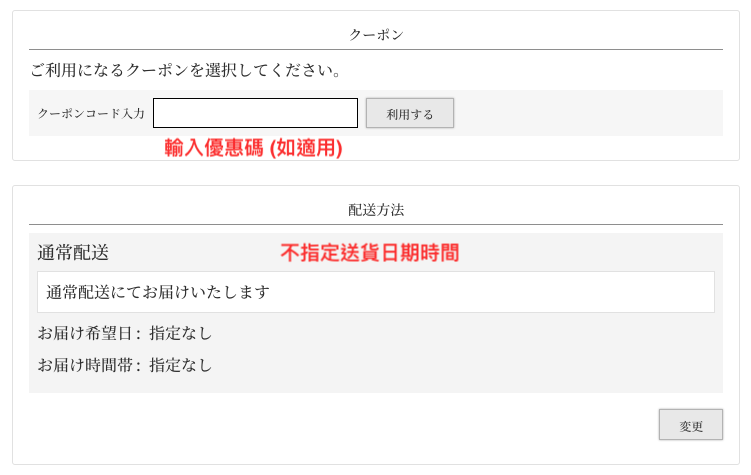Image resolution: width=751 pixels, height=475 pixels.
Task: Click the クーポン section heading
Action: click(x=376, y=34)
